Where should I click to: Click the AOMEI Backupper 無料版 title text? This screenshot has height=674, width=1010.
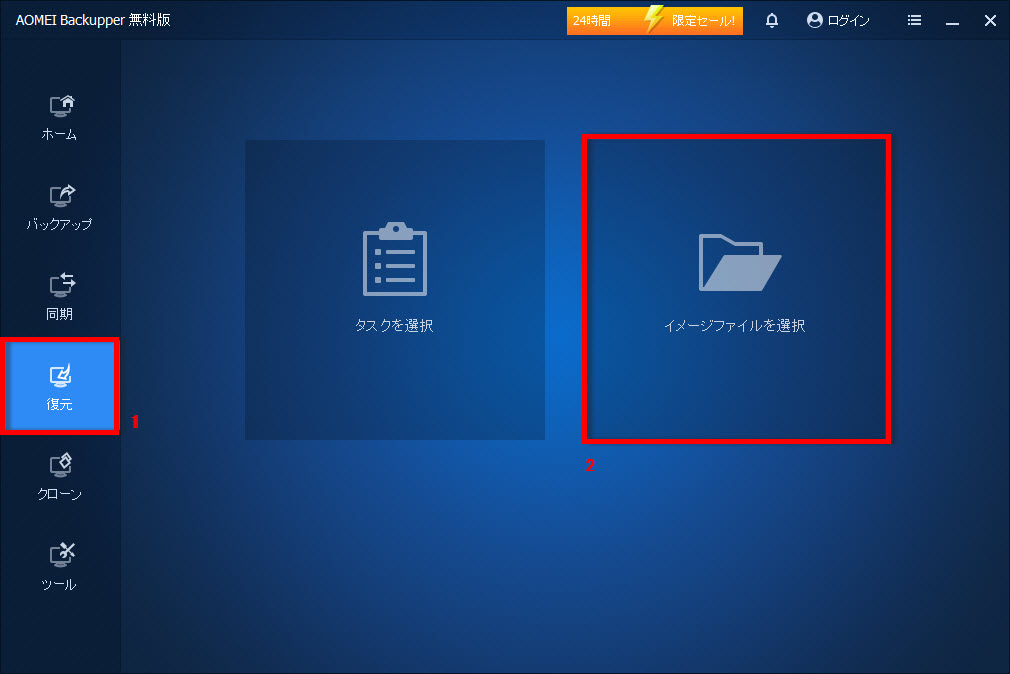coord(93,20)
